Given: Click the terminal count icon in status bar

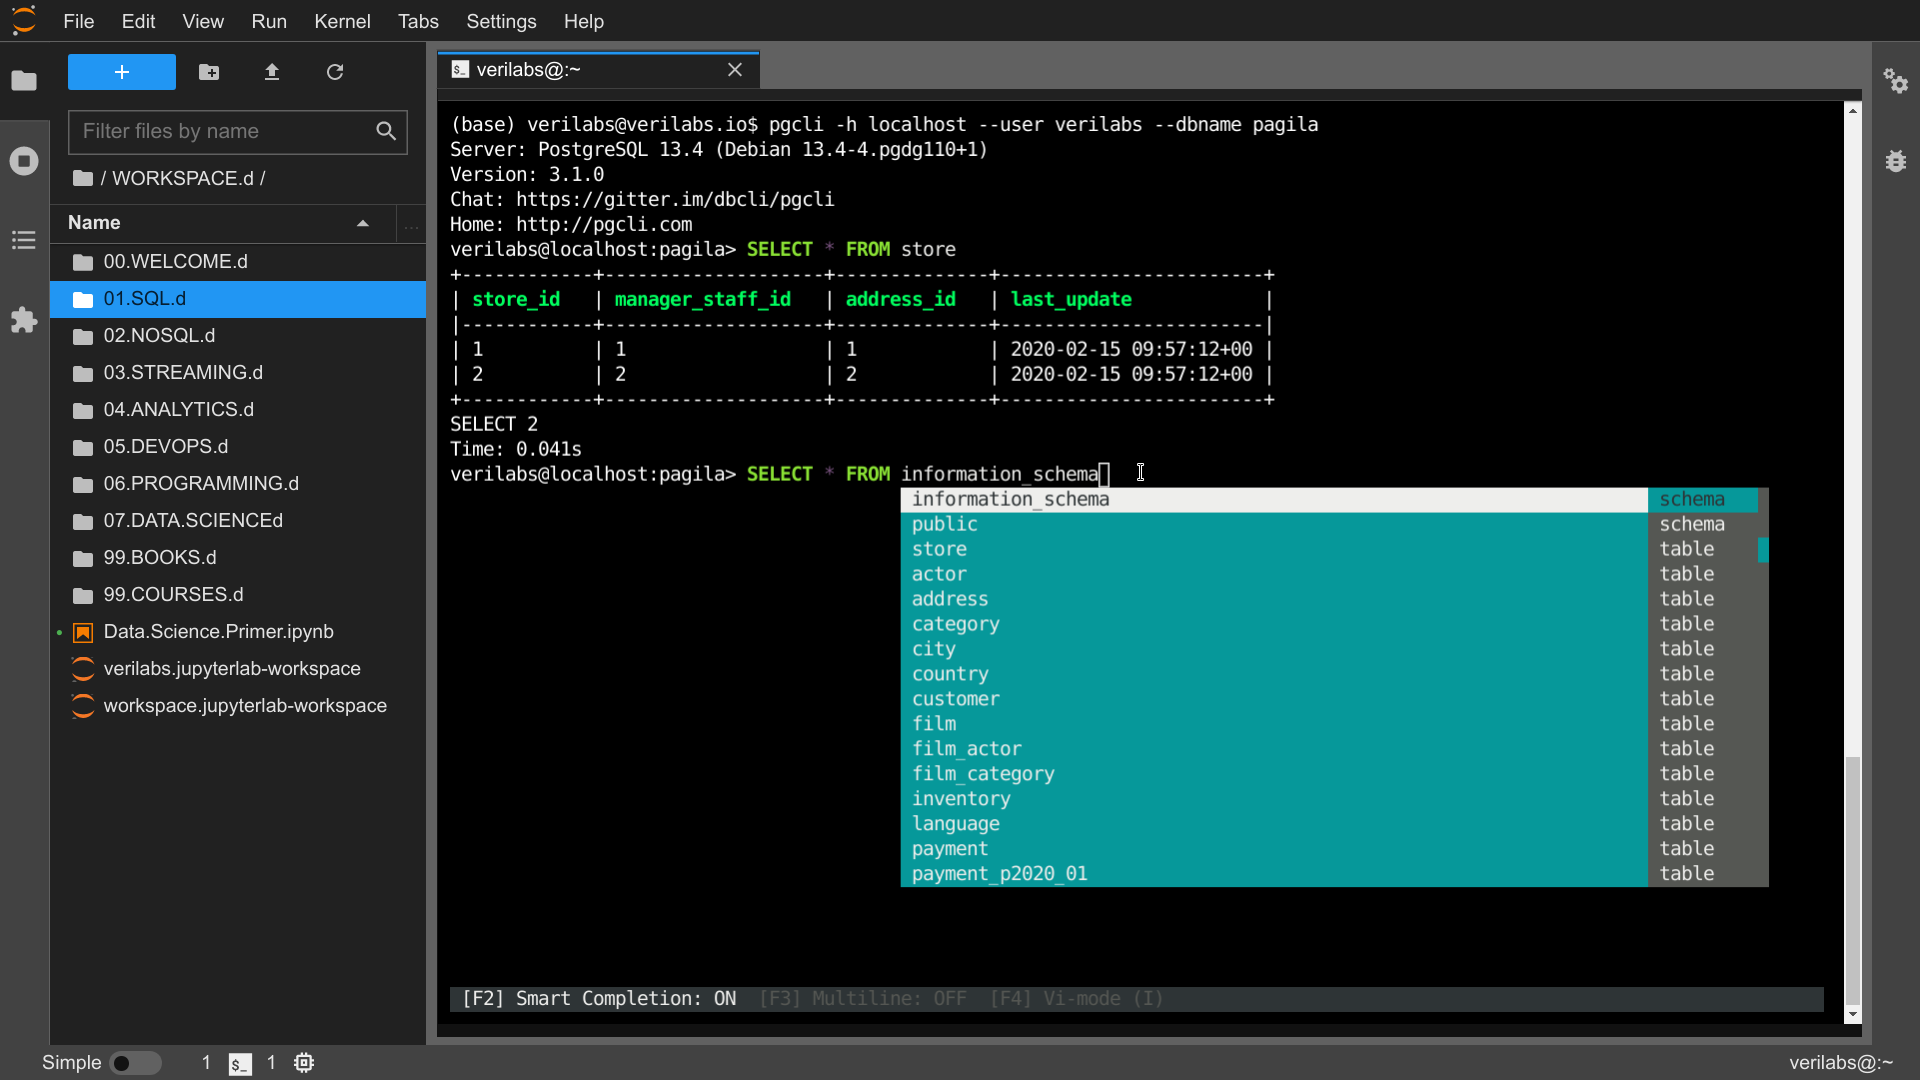Looking at the screenshot, I should tap(240, 1063).
